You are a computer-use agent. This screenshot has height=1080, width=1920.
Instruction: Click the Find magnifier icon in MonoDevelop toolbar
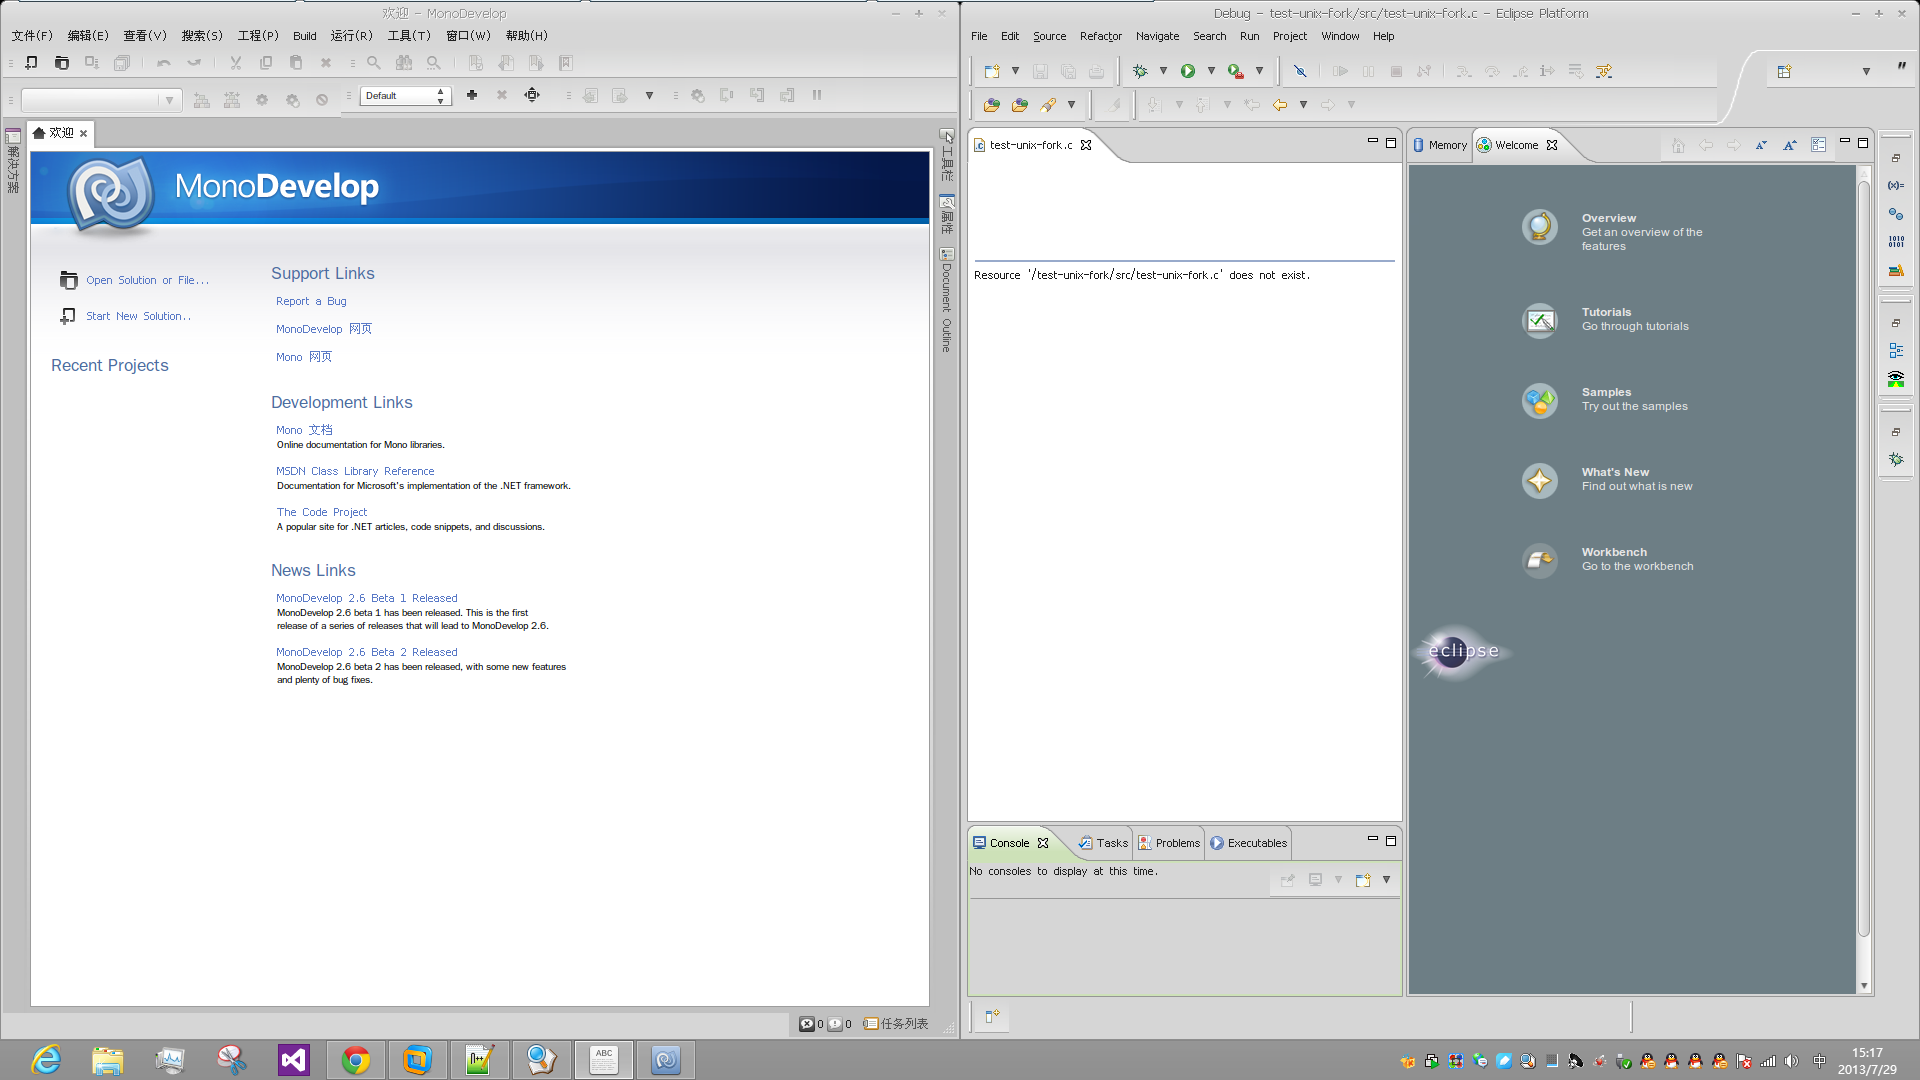[374, 63]
